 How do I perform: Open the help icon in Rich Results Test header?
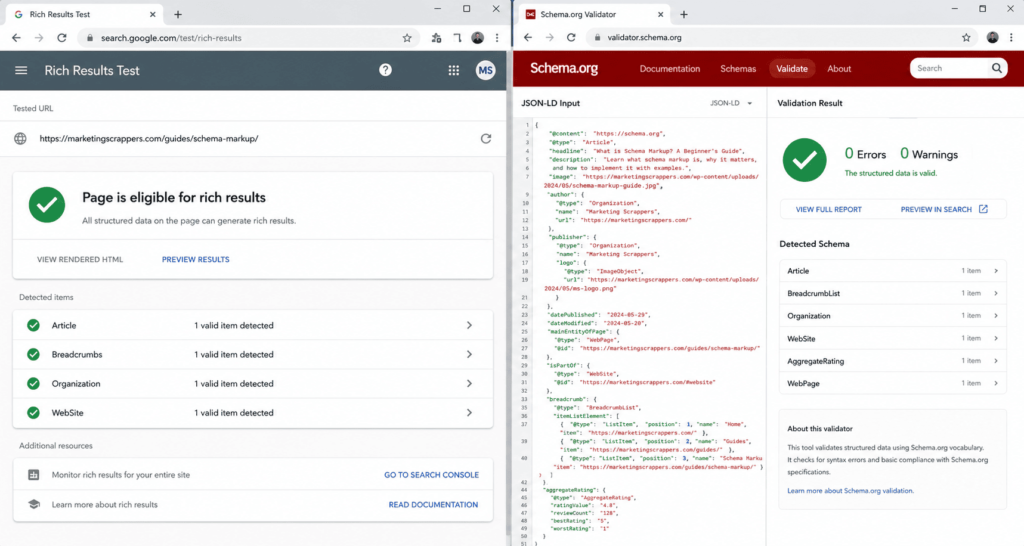pyautogui.click(x=385, y=70)
